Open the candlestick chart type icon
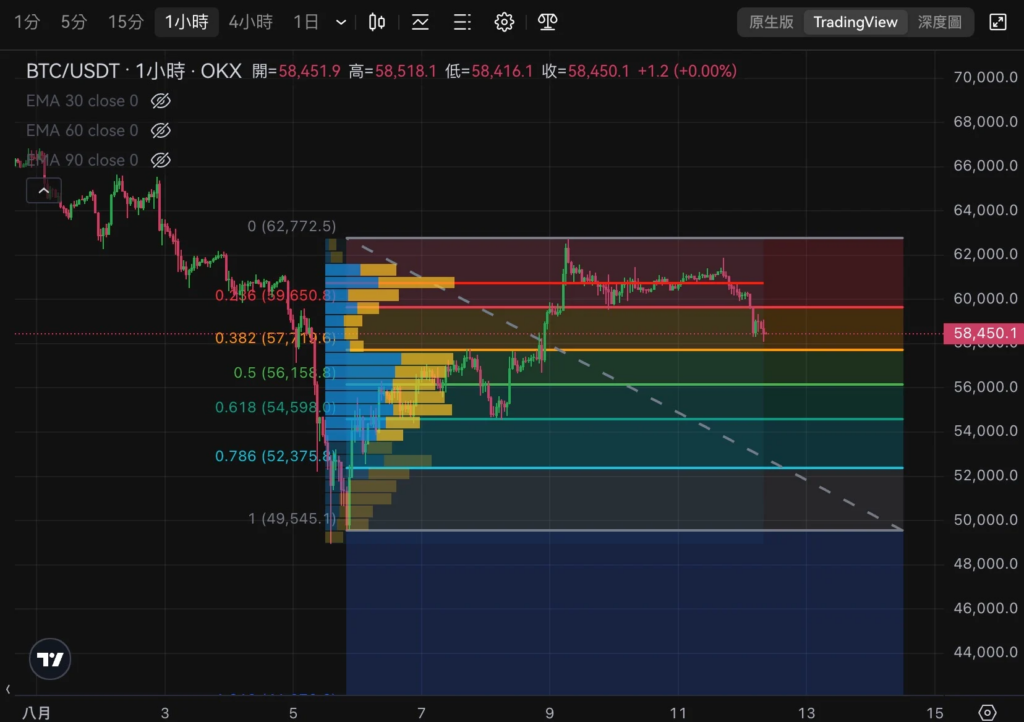The width and height of the screenshot is (1024, 722). [377, 22]
